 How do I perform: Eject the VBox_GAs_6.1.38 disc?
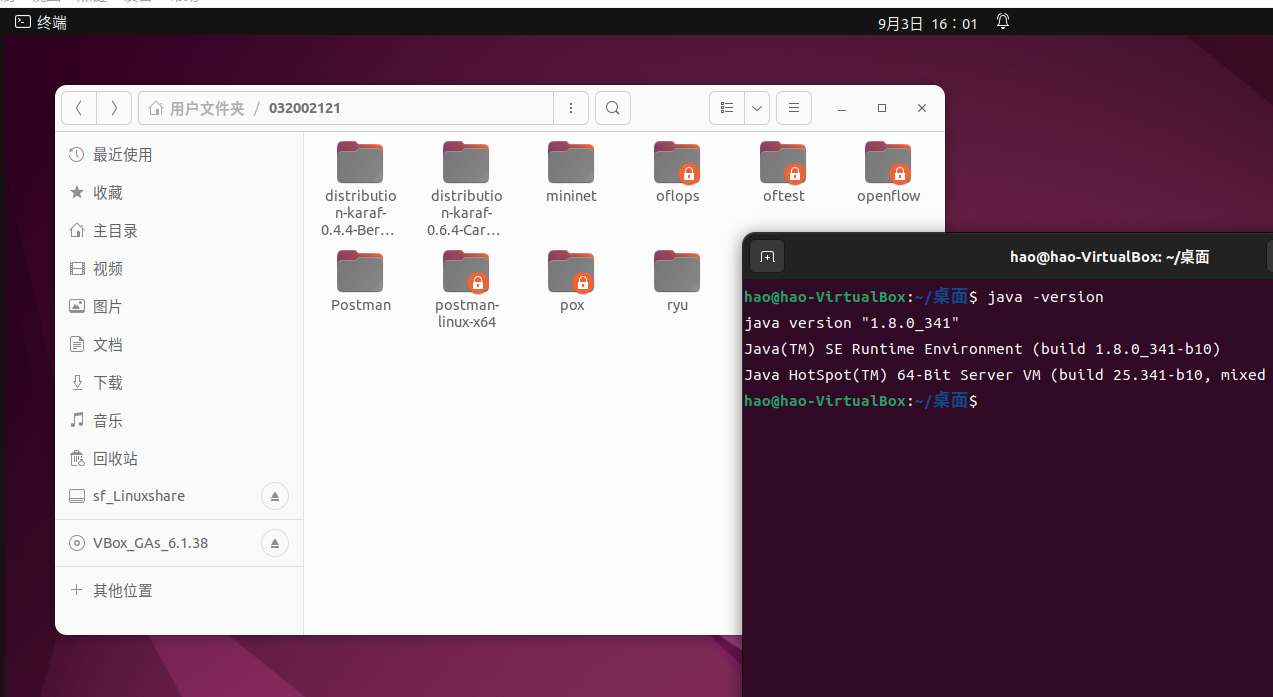pyautogui.click(x=275, y=543)
